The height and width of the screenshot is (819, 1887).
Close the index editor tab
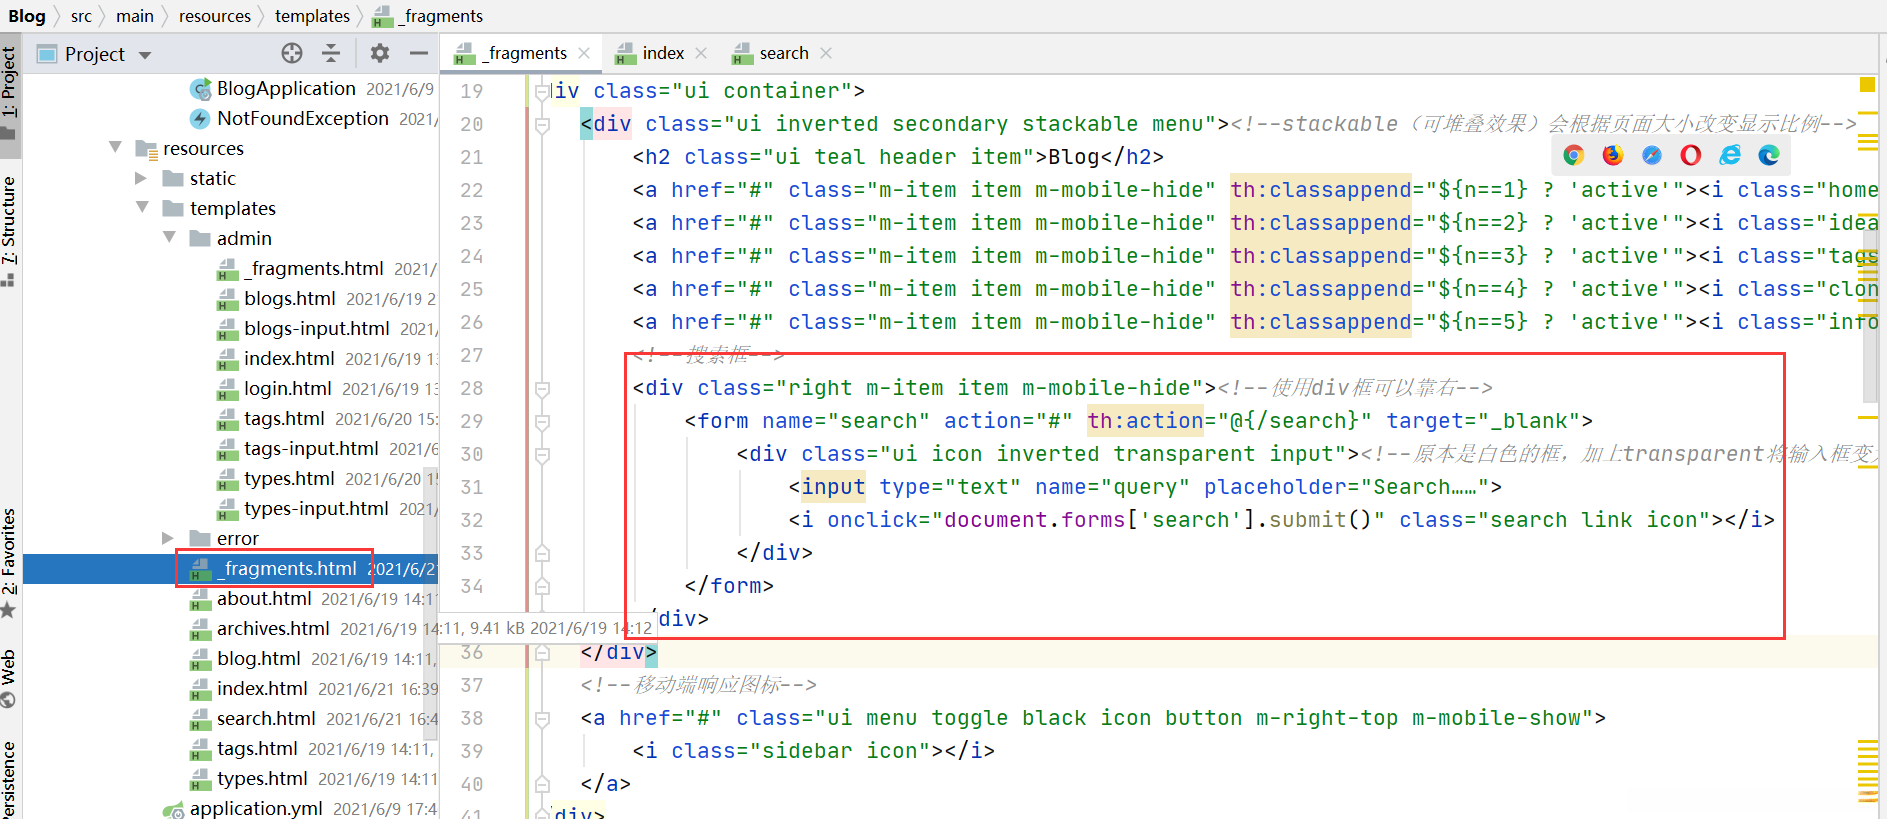(x=701, y=53)
